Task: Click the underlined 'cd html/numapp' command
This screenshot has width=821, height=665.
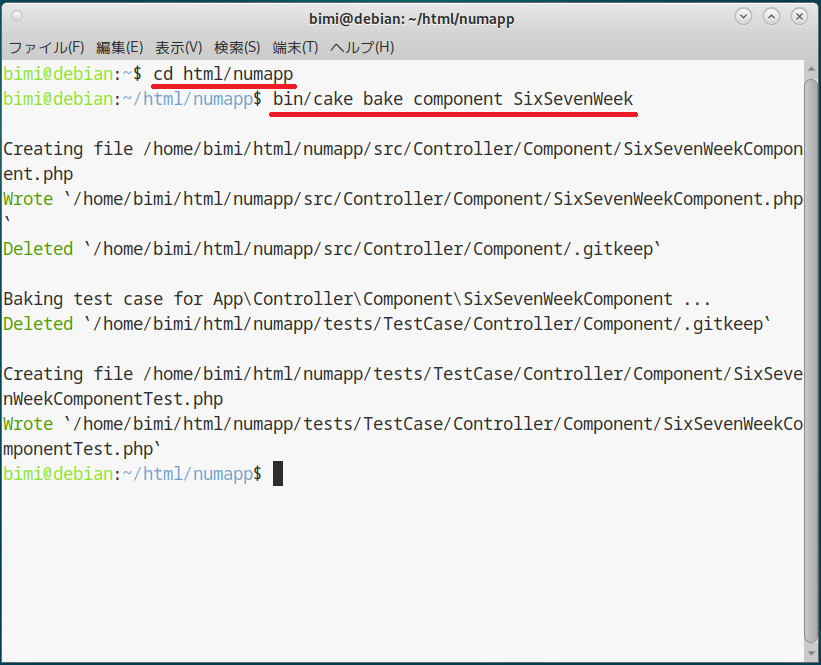Action: [x=224, y=74]
